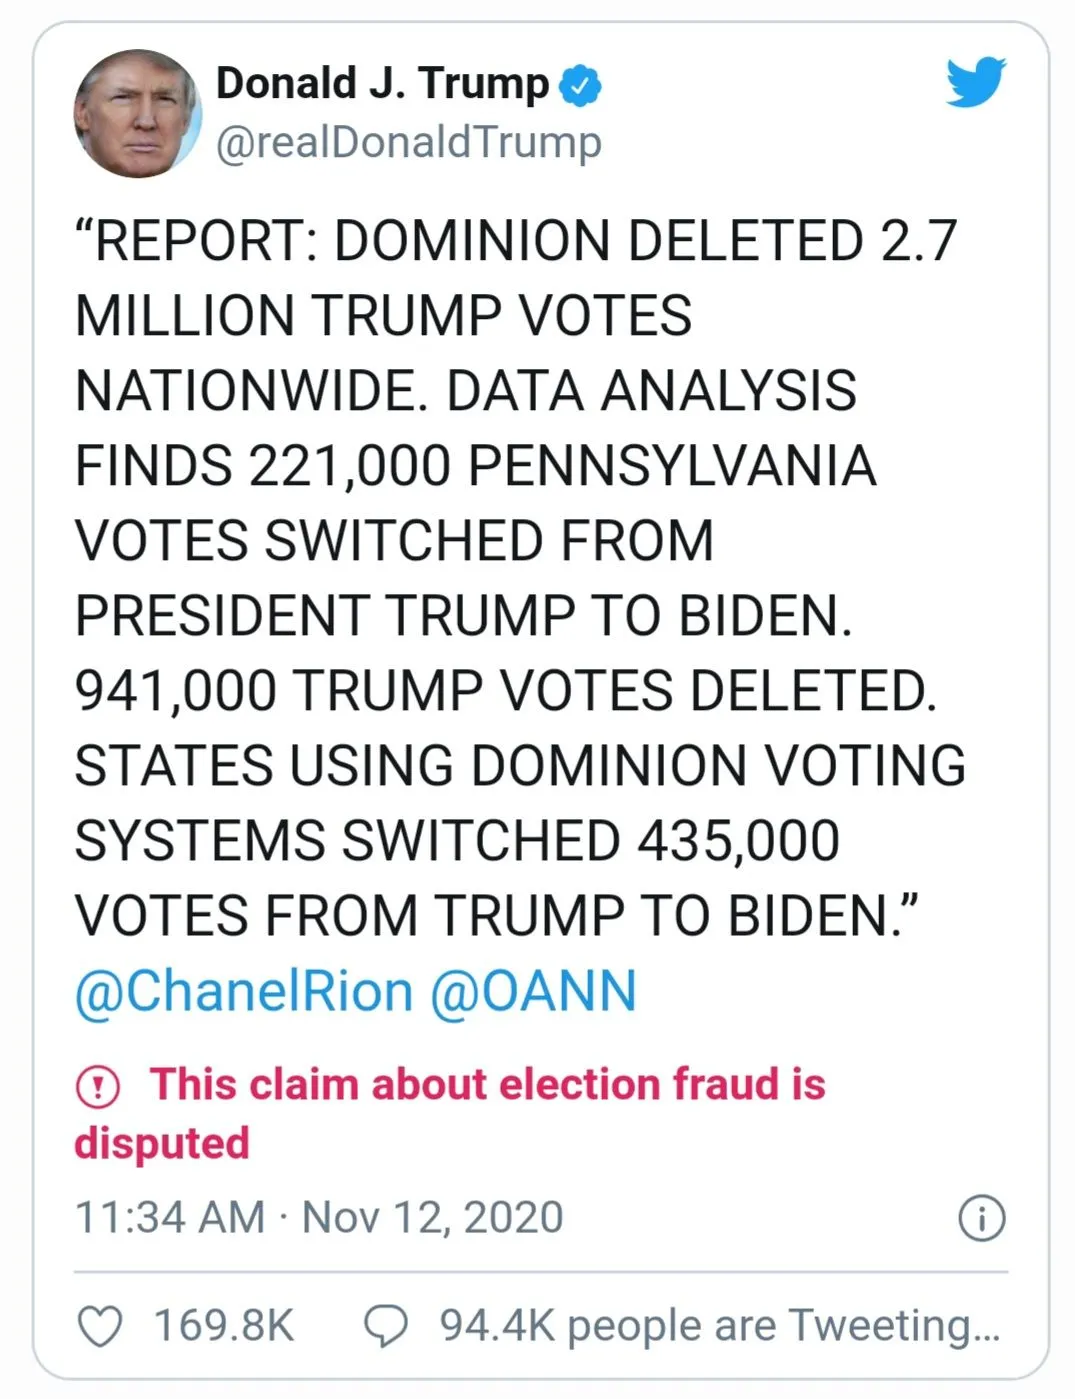Image resolution: width=1075 pixels, height=1399 pixels.
Task: Click the reply speech bubble icon
Action: [x=385, y=1326]
